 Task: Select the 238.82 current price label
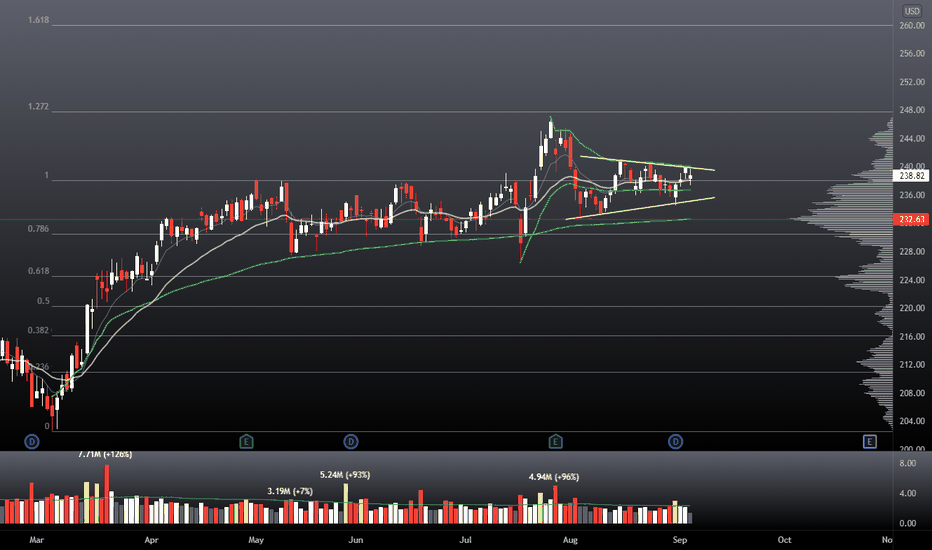(x=911, y=175)
